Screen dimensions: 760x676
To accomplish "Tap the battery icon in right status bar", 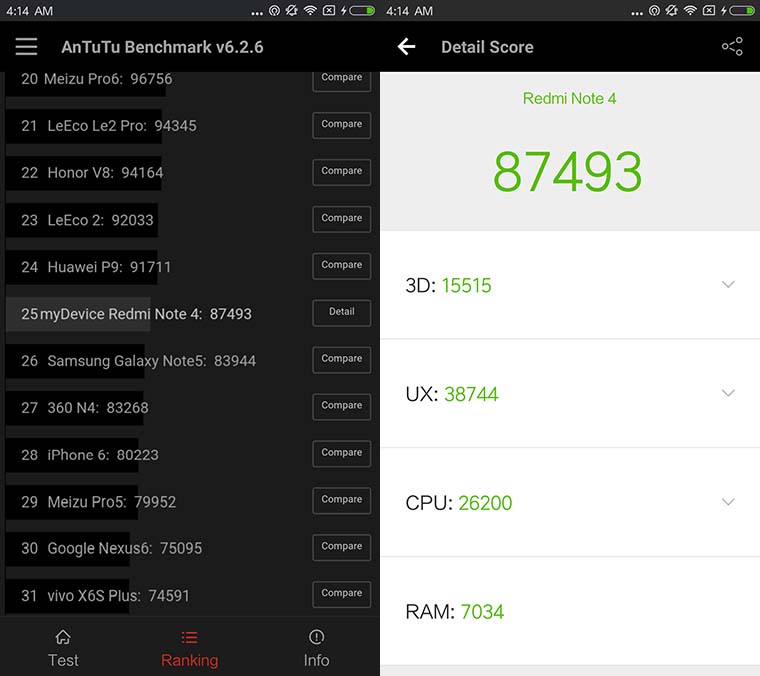I will 742,11.
